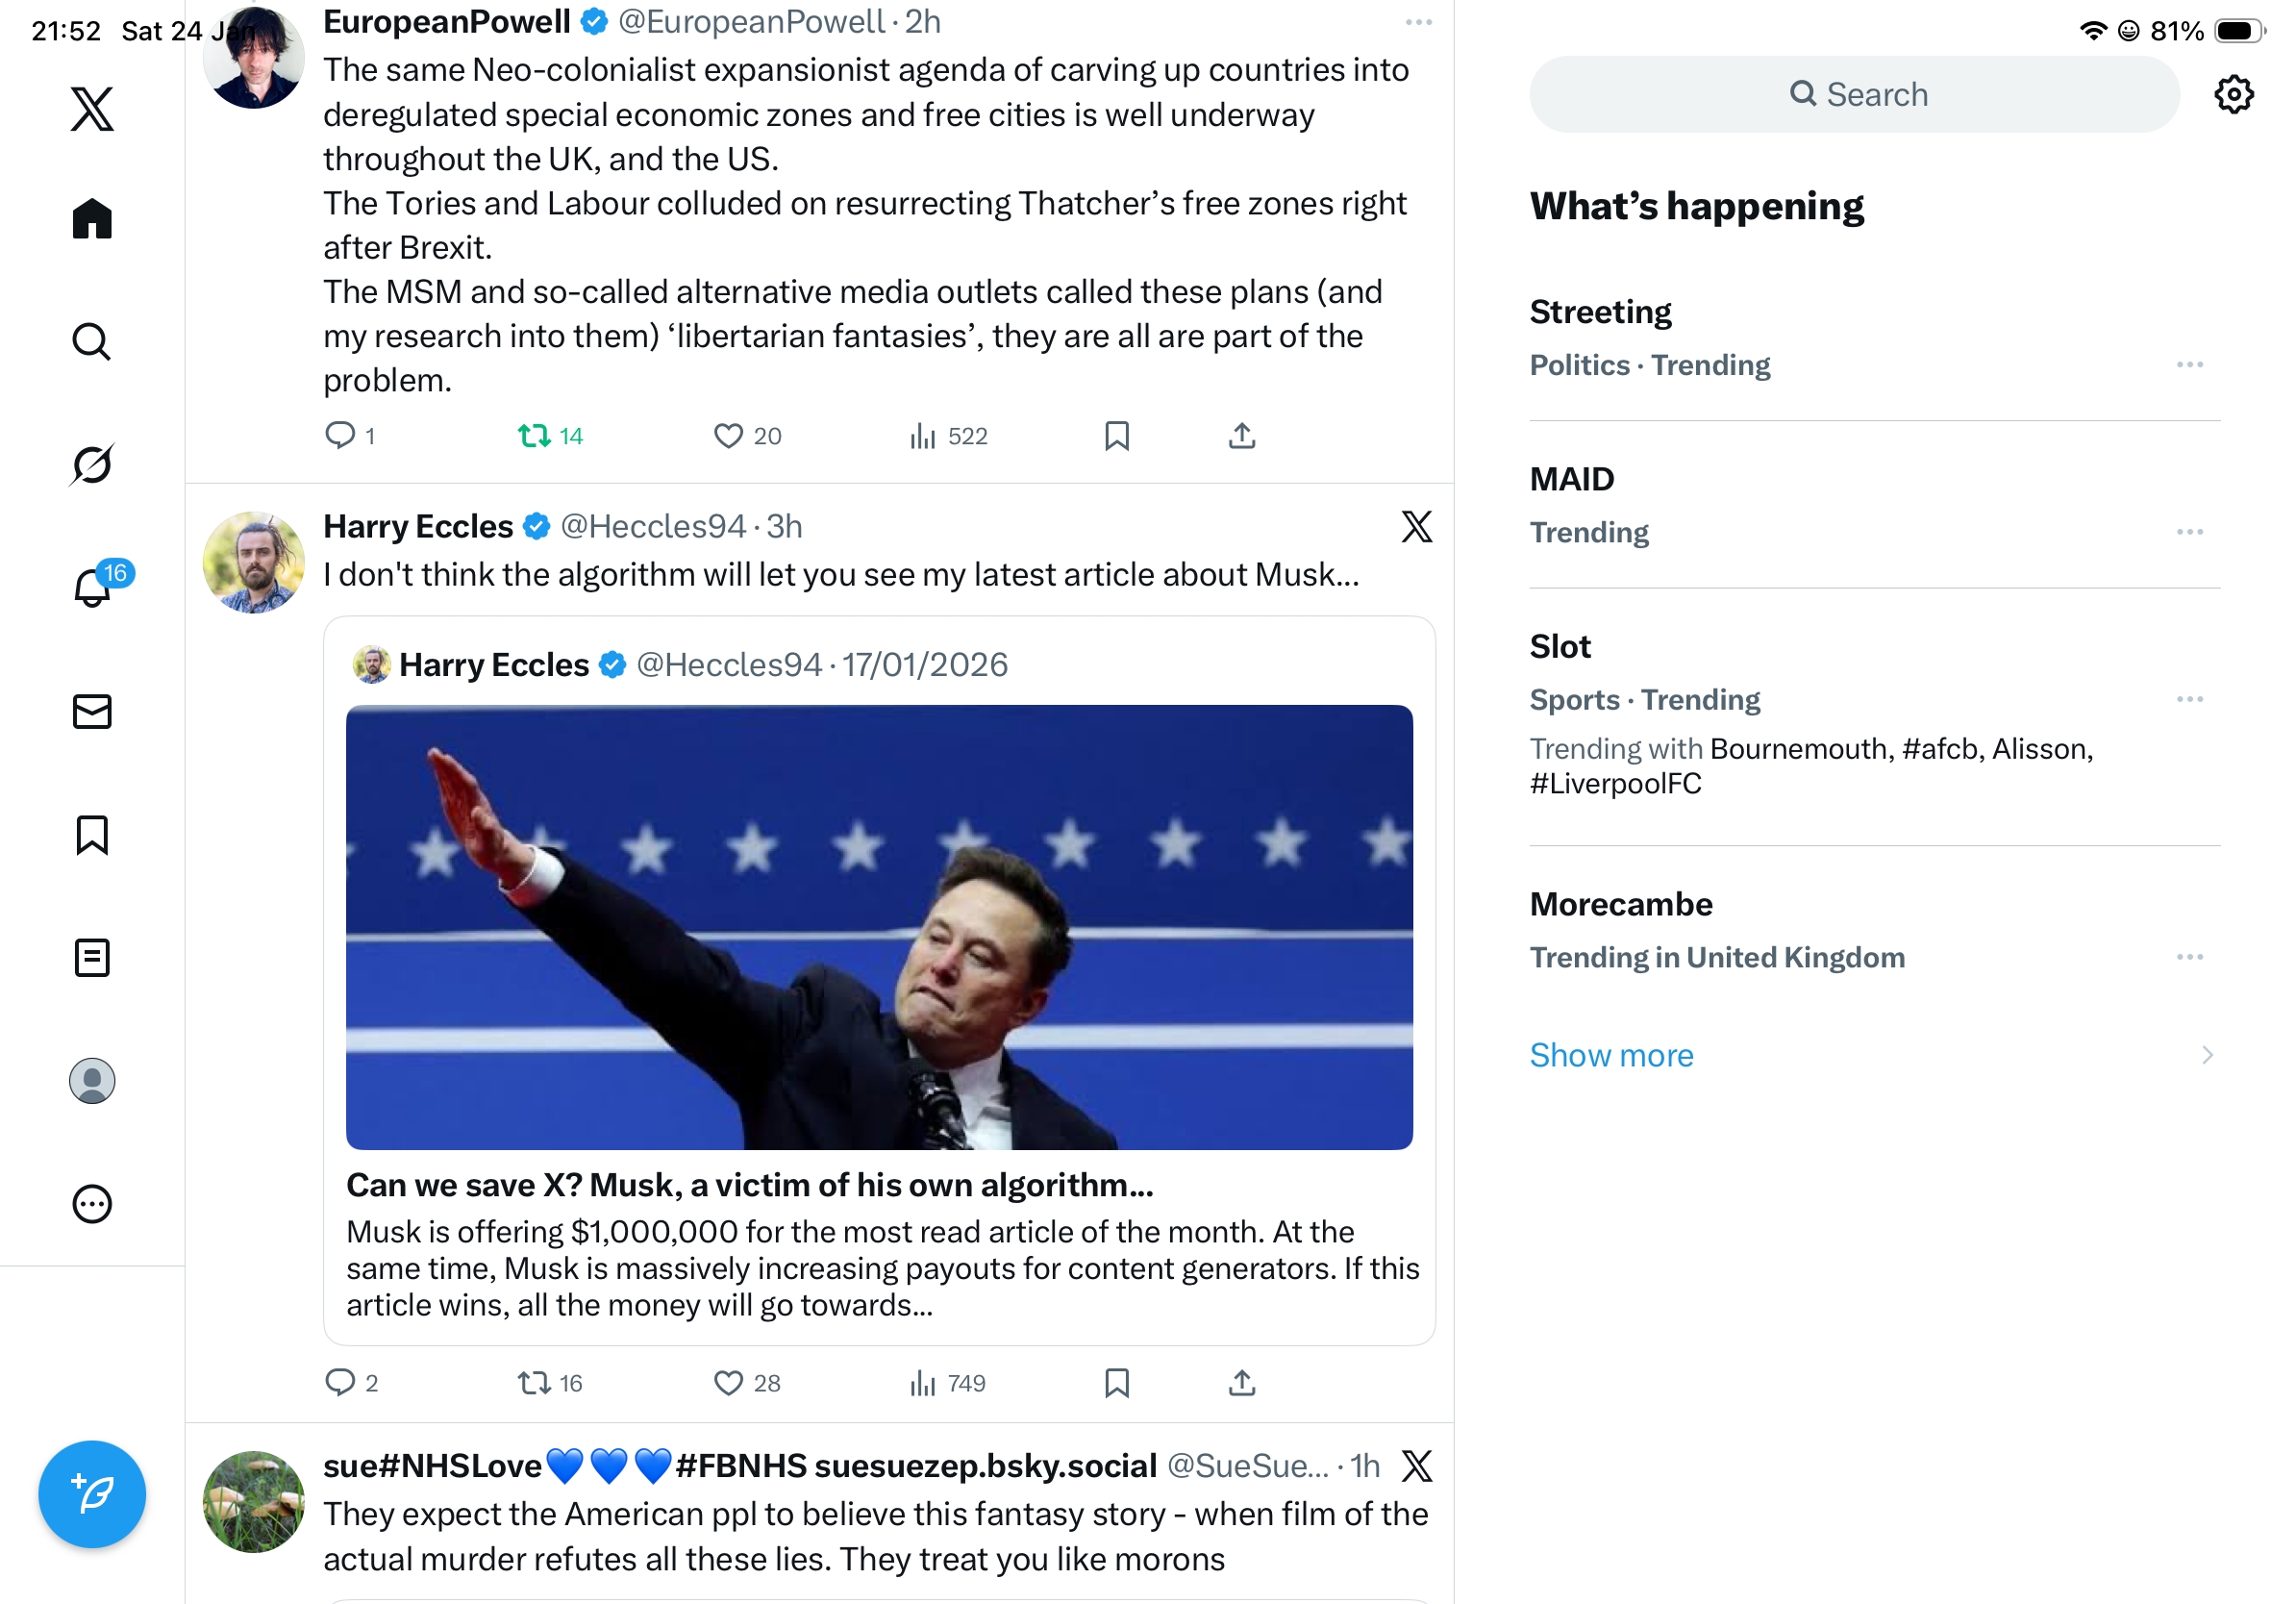Open Bookmarks in left sidebar

[x=92, y=835]
